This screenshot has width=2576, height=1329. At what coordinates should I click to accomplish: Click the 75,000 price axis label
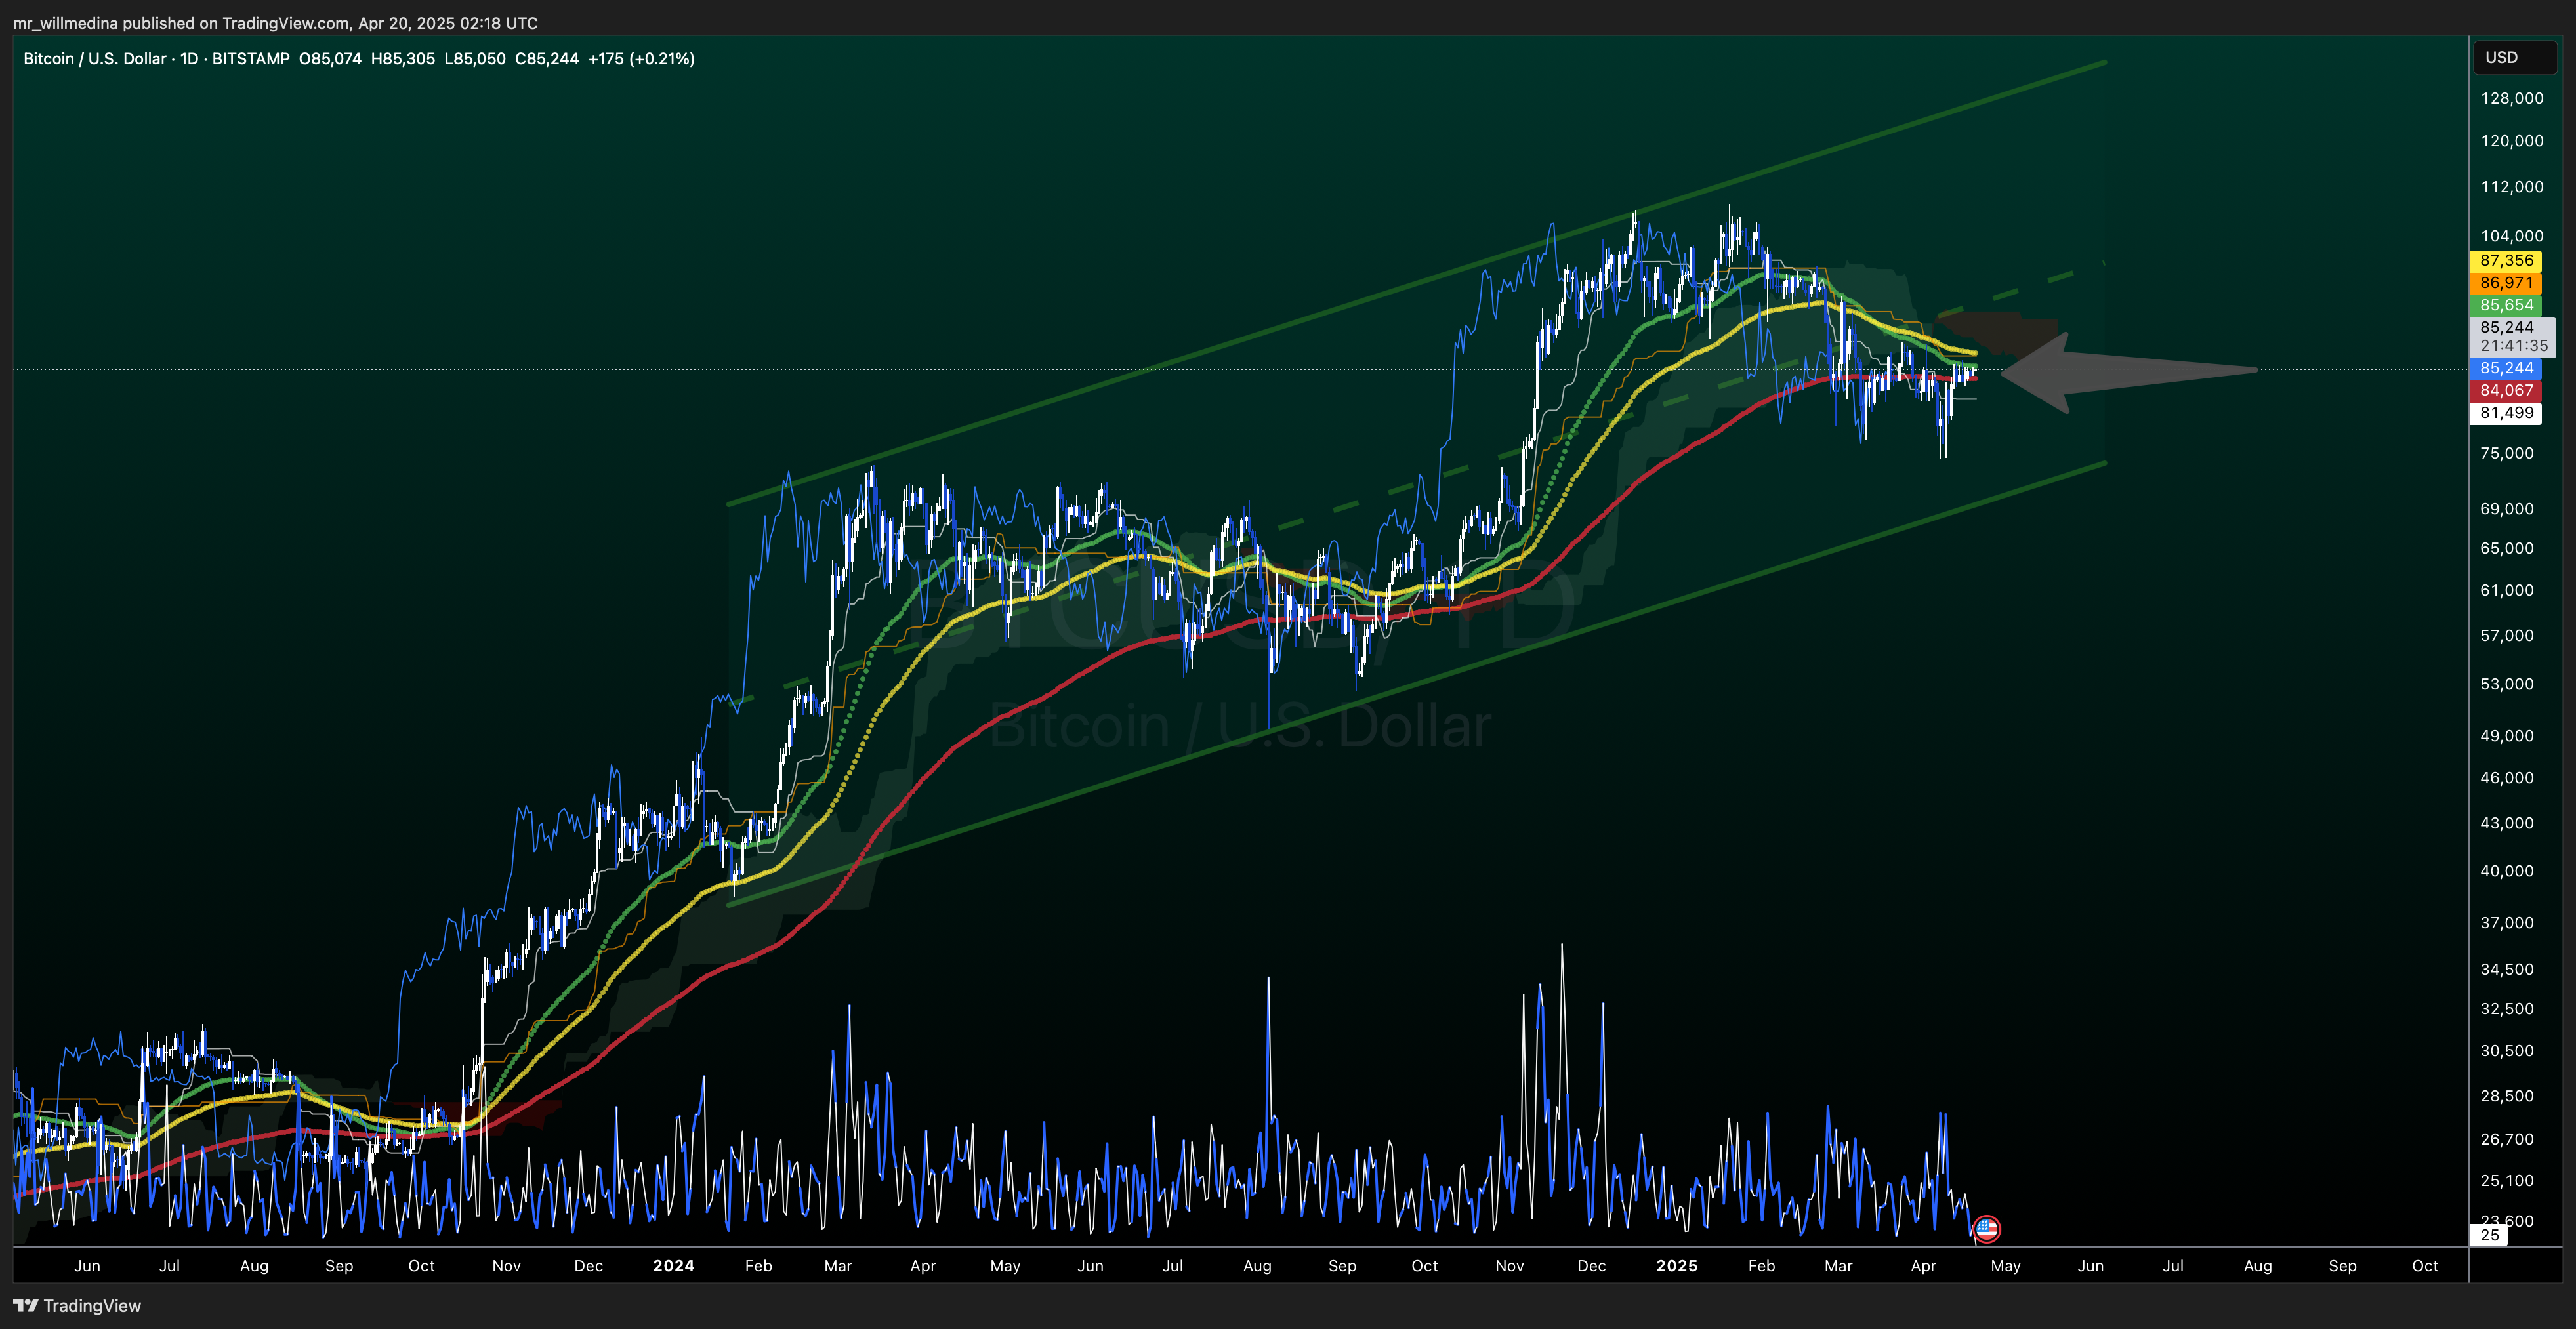pyautogui.click(x=2507, y=453)
